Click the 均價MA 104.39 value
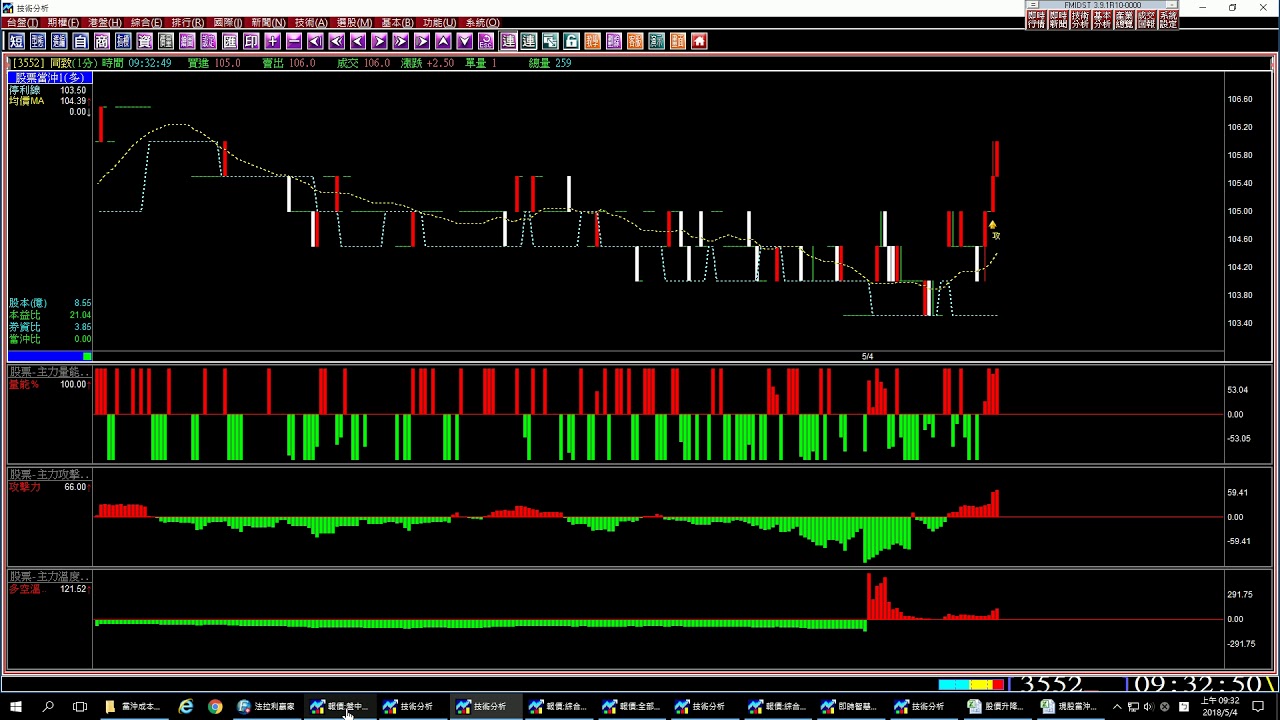Screen dimensions: 1280x720 73,101
